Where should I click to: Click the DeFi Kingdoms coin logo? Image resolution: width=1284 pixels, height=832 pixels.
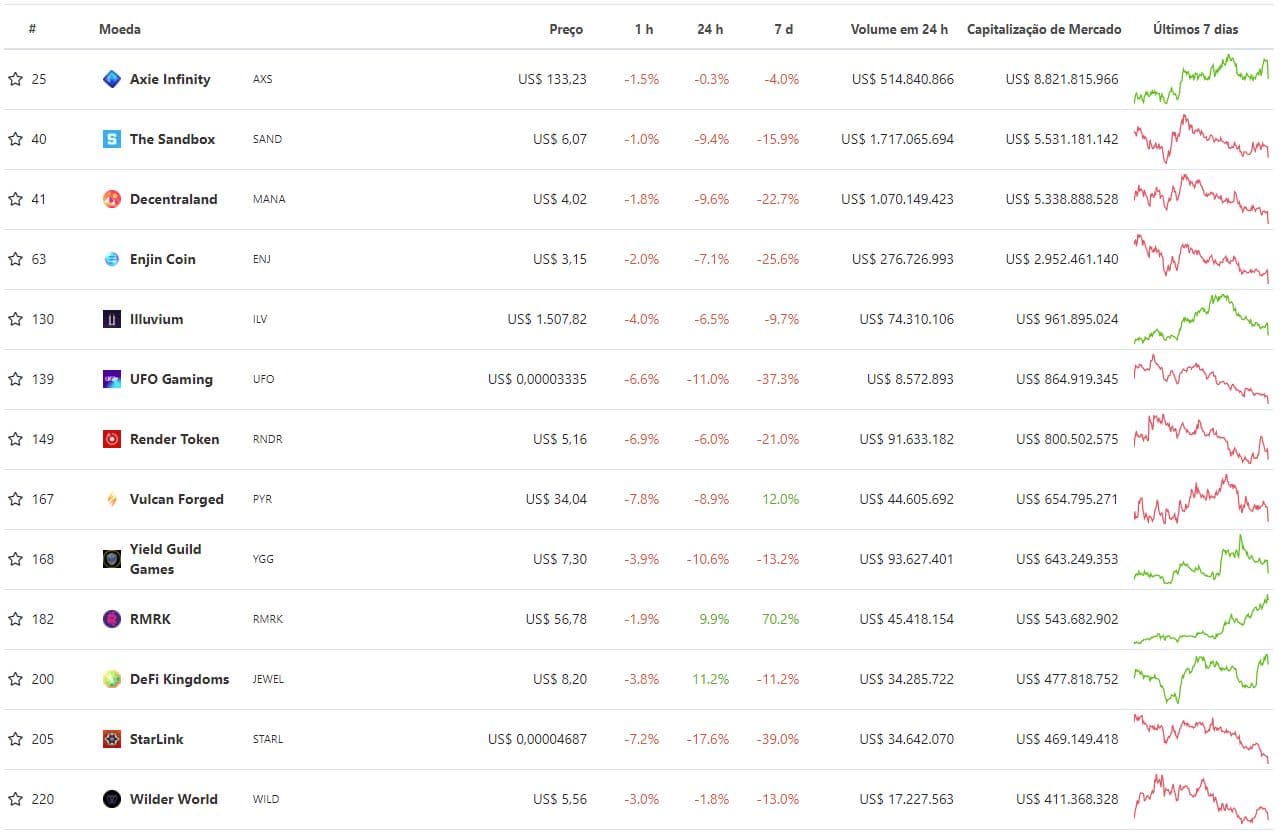click(112, 679)
